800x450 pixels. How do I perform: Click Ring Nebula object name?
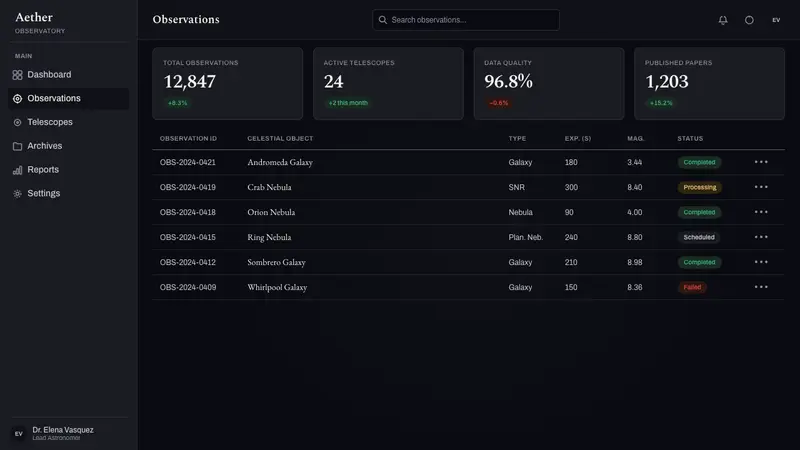click(269, 237)
